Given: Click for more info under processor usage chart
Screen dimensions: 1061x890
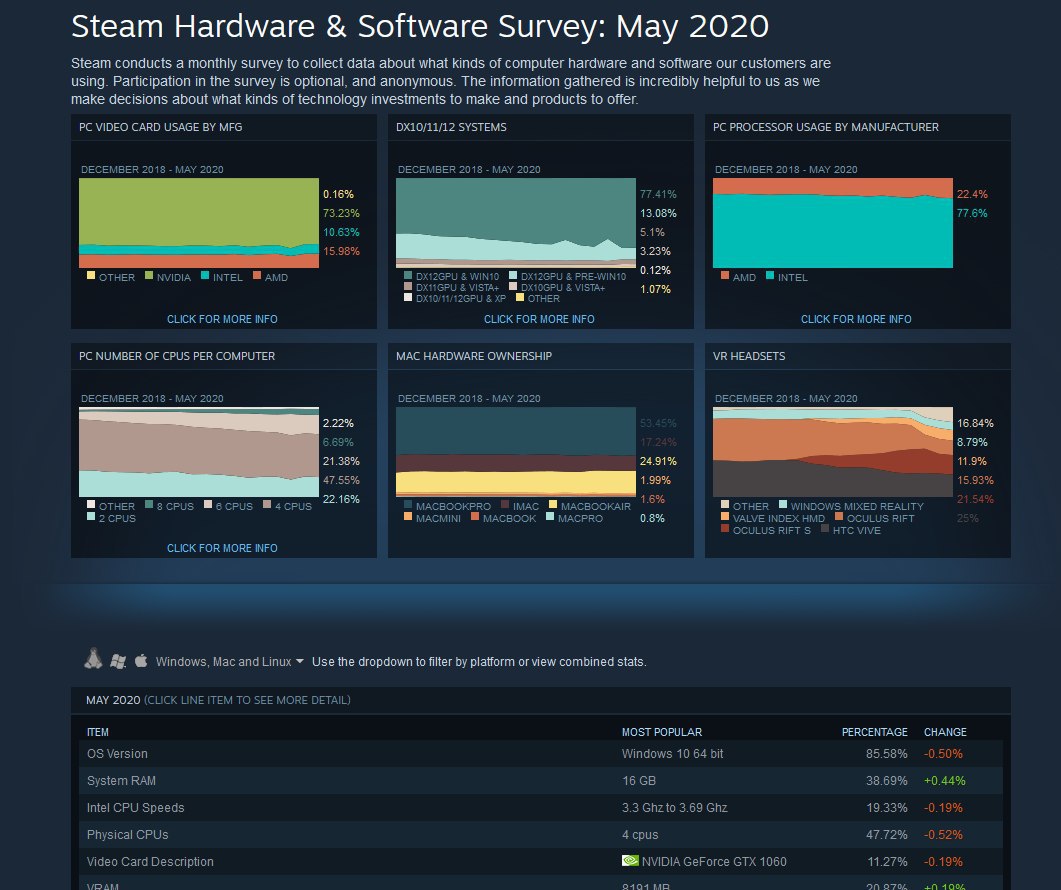Looking at the screenshot, I should (856, 319).
